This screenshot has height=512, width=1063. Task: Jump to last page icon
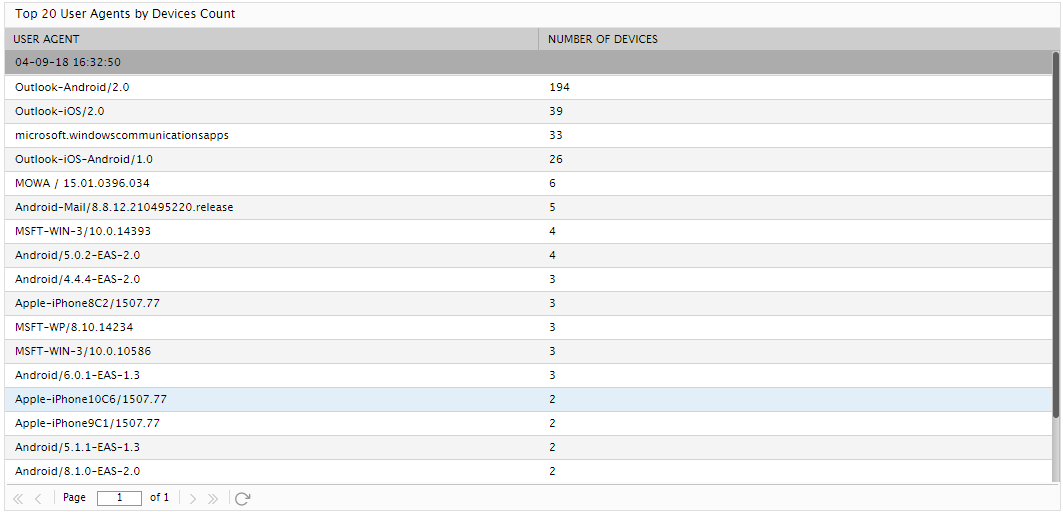point(213,498)
